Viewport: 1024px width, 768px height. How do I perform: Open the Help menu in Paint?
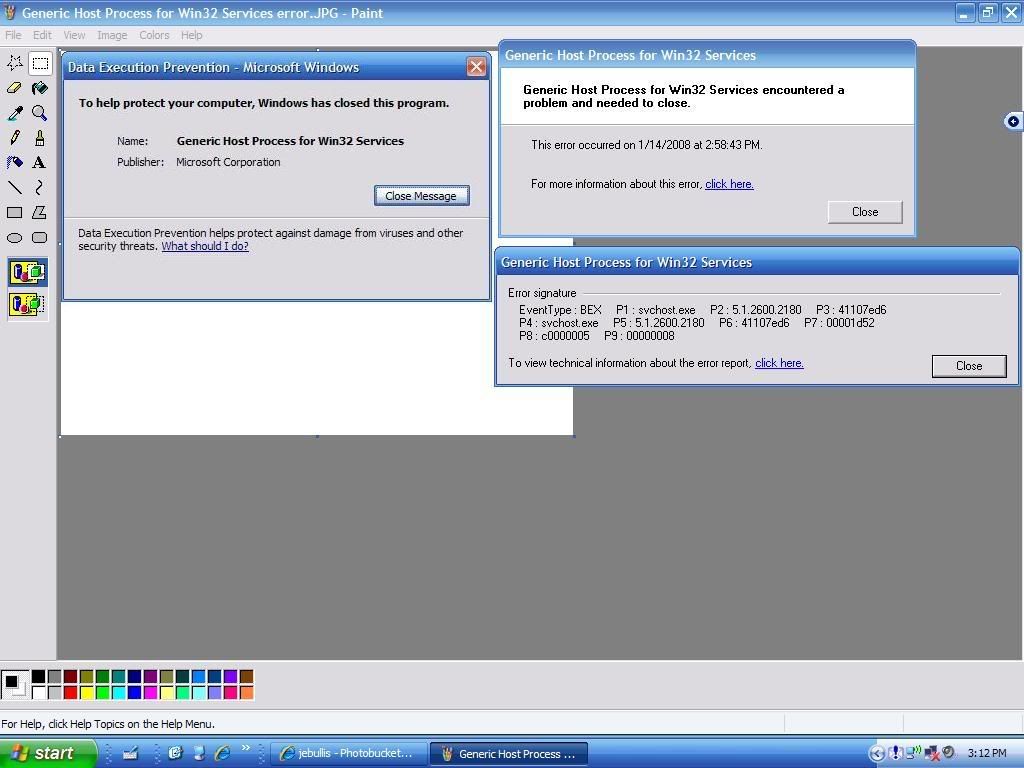(x=191, y=35)
